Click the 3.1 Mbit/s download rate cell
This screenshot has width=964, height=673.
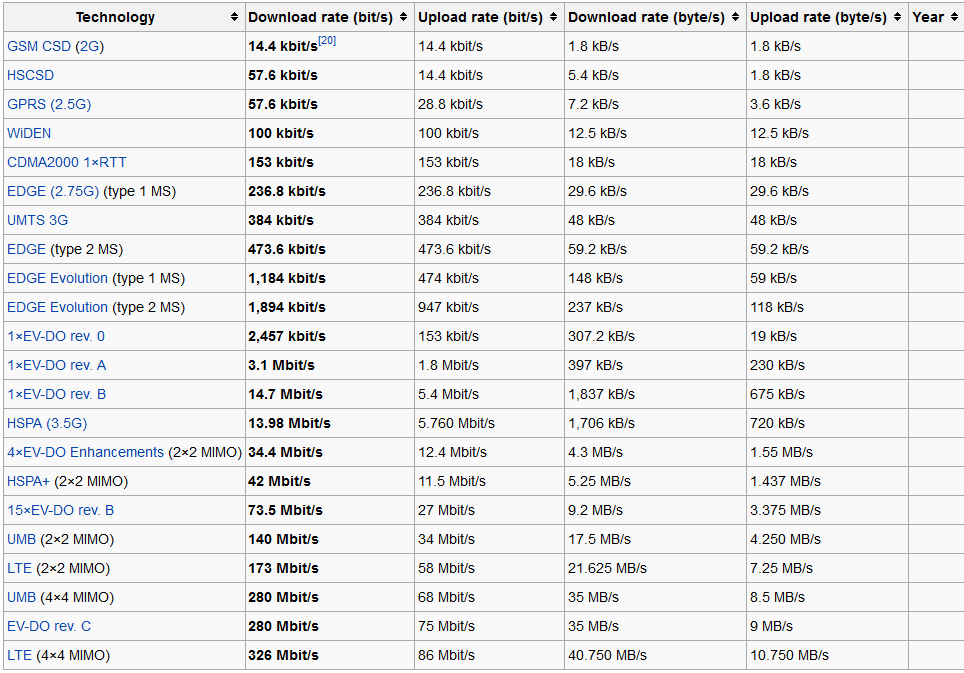[x=330, y=365]
